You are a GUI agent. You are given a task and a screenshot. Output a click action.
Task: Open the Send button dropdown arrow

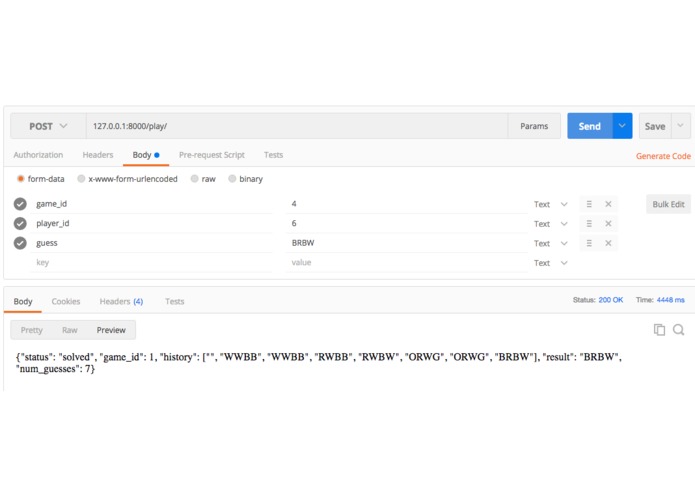(x=622, y=126)
